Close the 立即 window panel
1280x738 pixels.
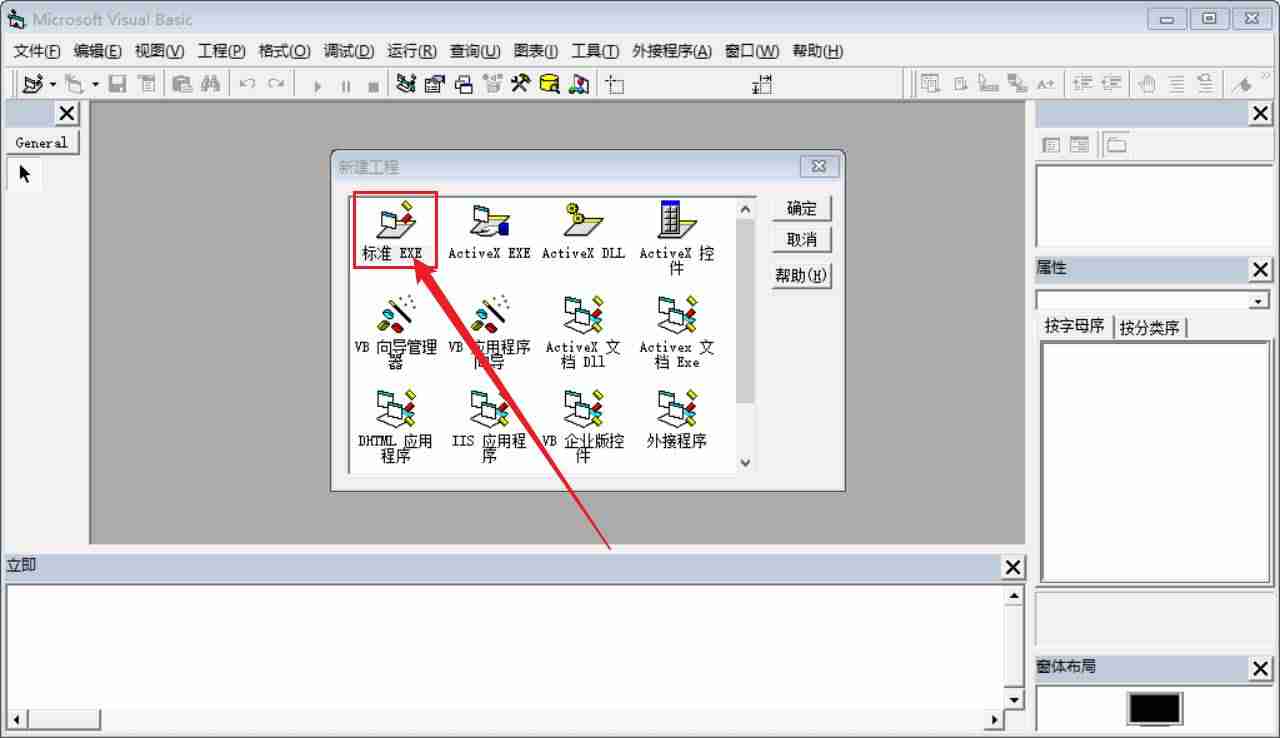pyautogui.click(x=1013, y=567)
